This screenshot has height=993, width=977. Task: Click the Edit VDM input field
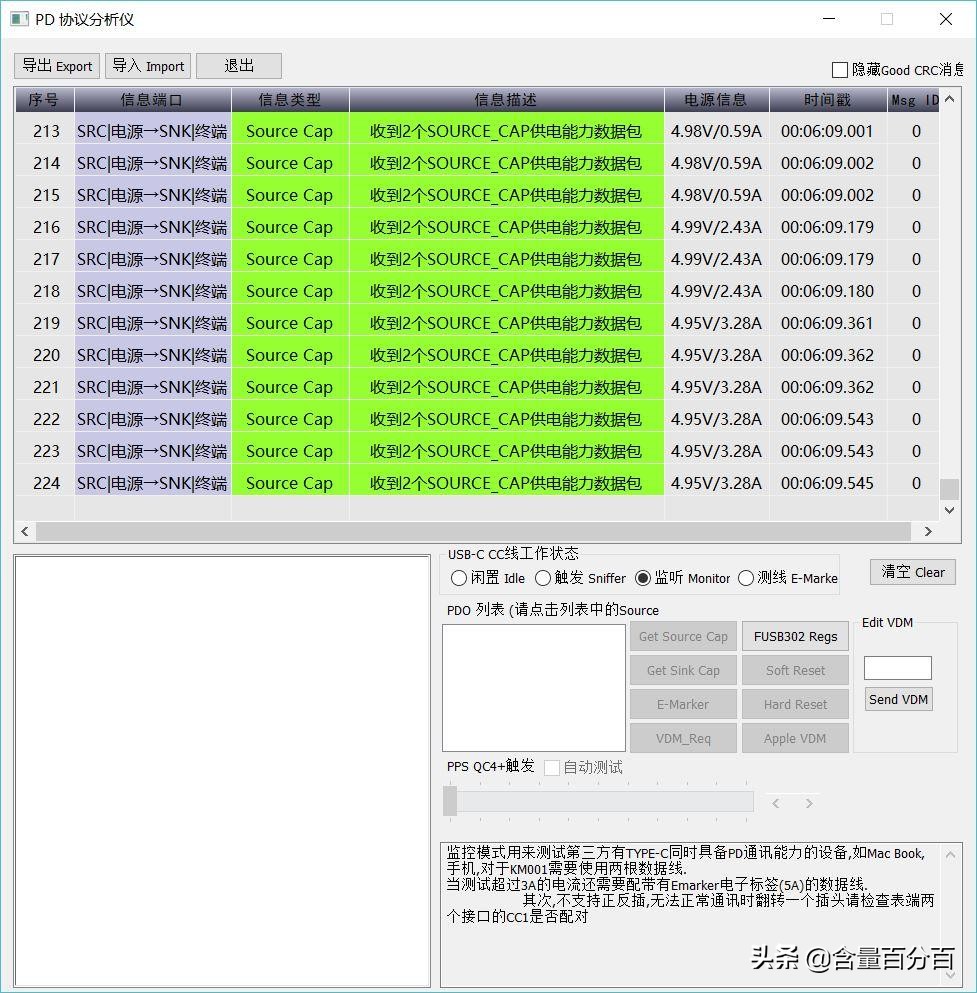point(896,667)
